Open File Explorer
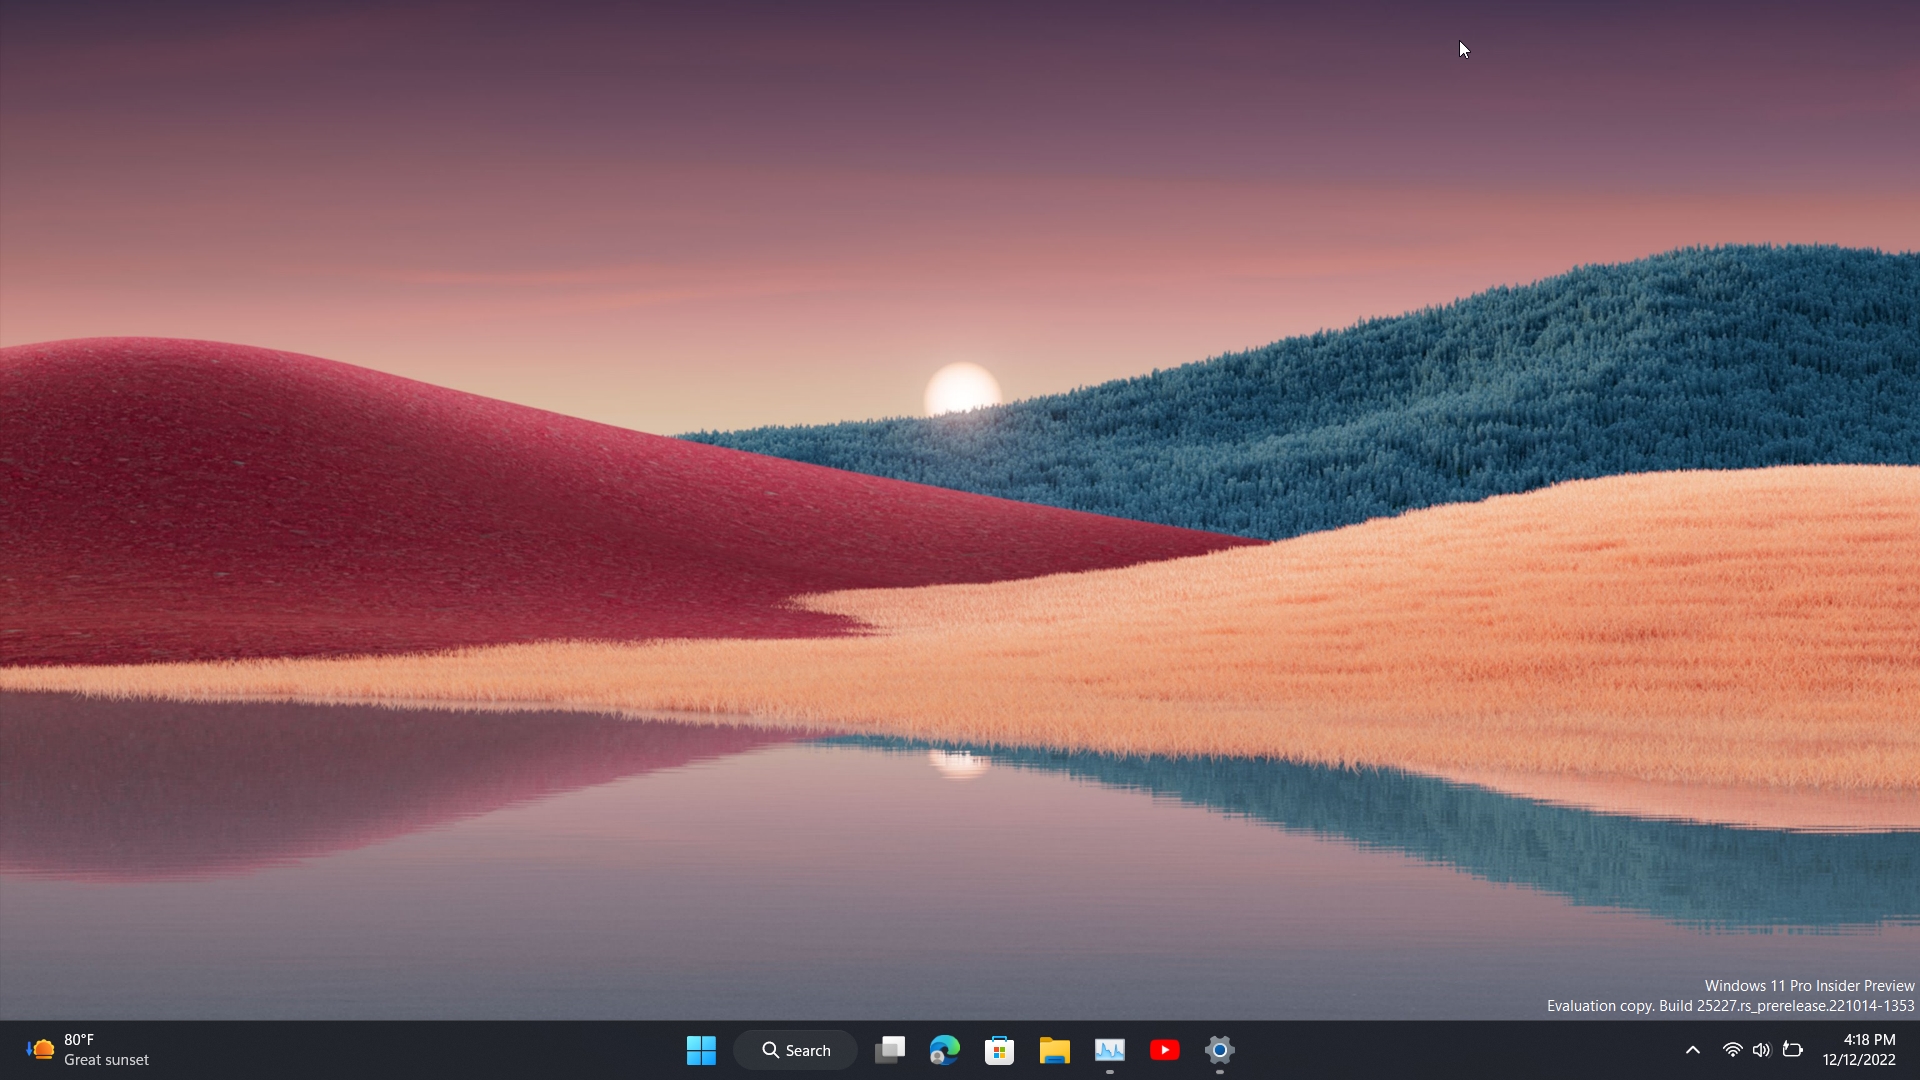1920x1080 pixels. coord(1055,1050)
